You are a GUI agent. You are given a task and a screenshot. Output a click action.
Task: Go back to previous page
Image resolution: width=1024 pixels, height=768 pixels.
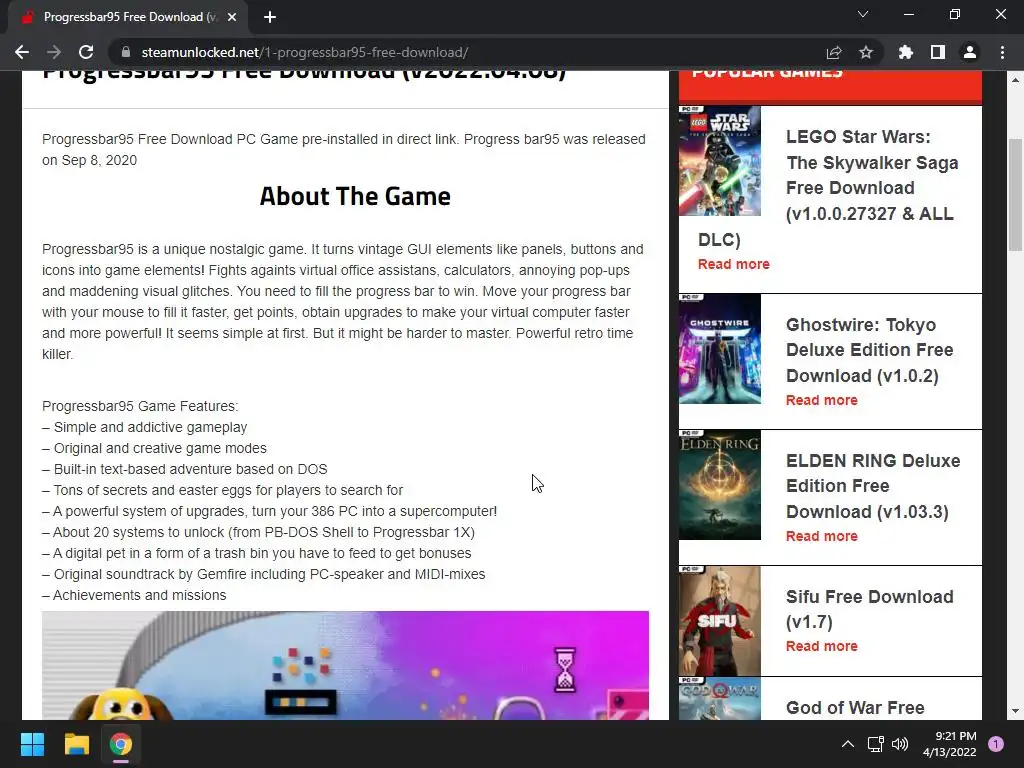click(x=22, y=52)
